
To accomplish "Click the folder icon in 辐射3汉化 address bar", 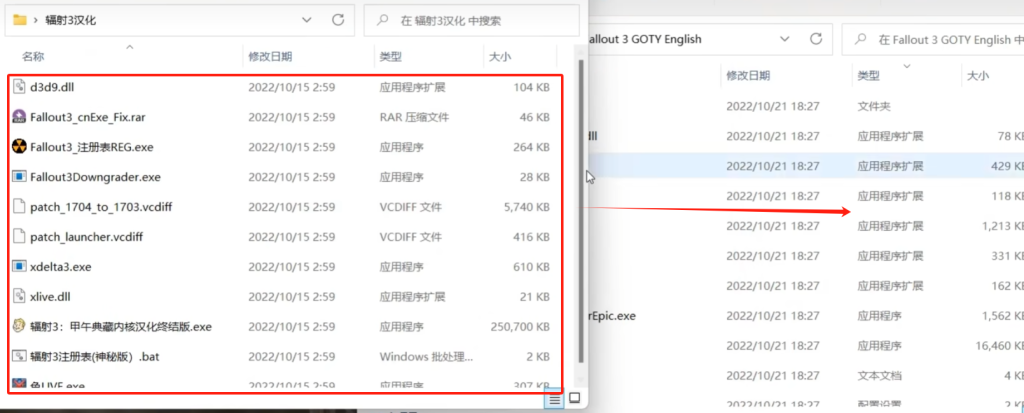I will [20, 20].
